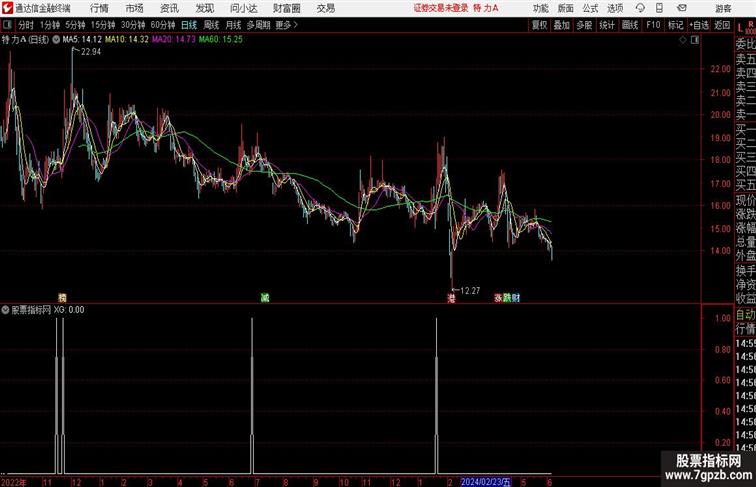Click the diamond icon above the chart
756x487 pixels.
(x=683, y=40)
